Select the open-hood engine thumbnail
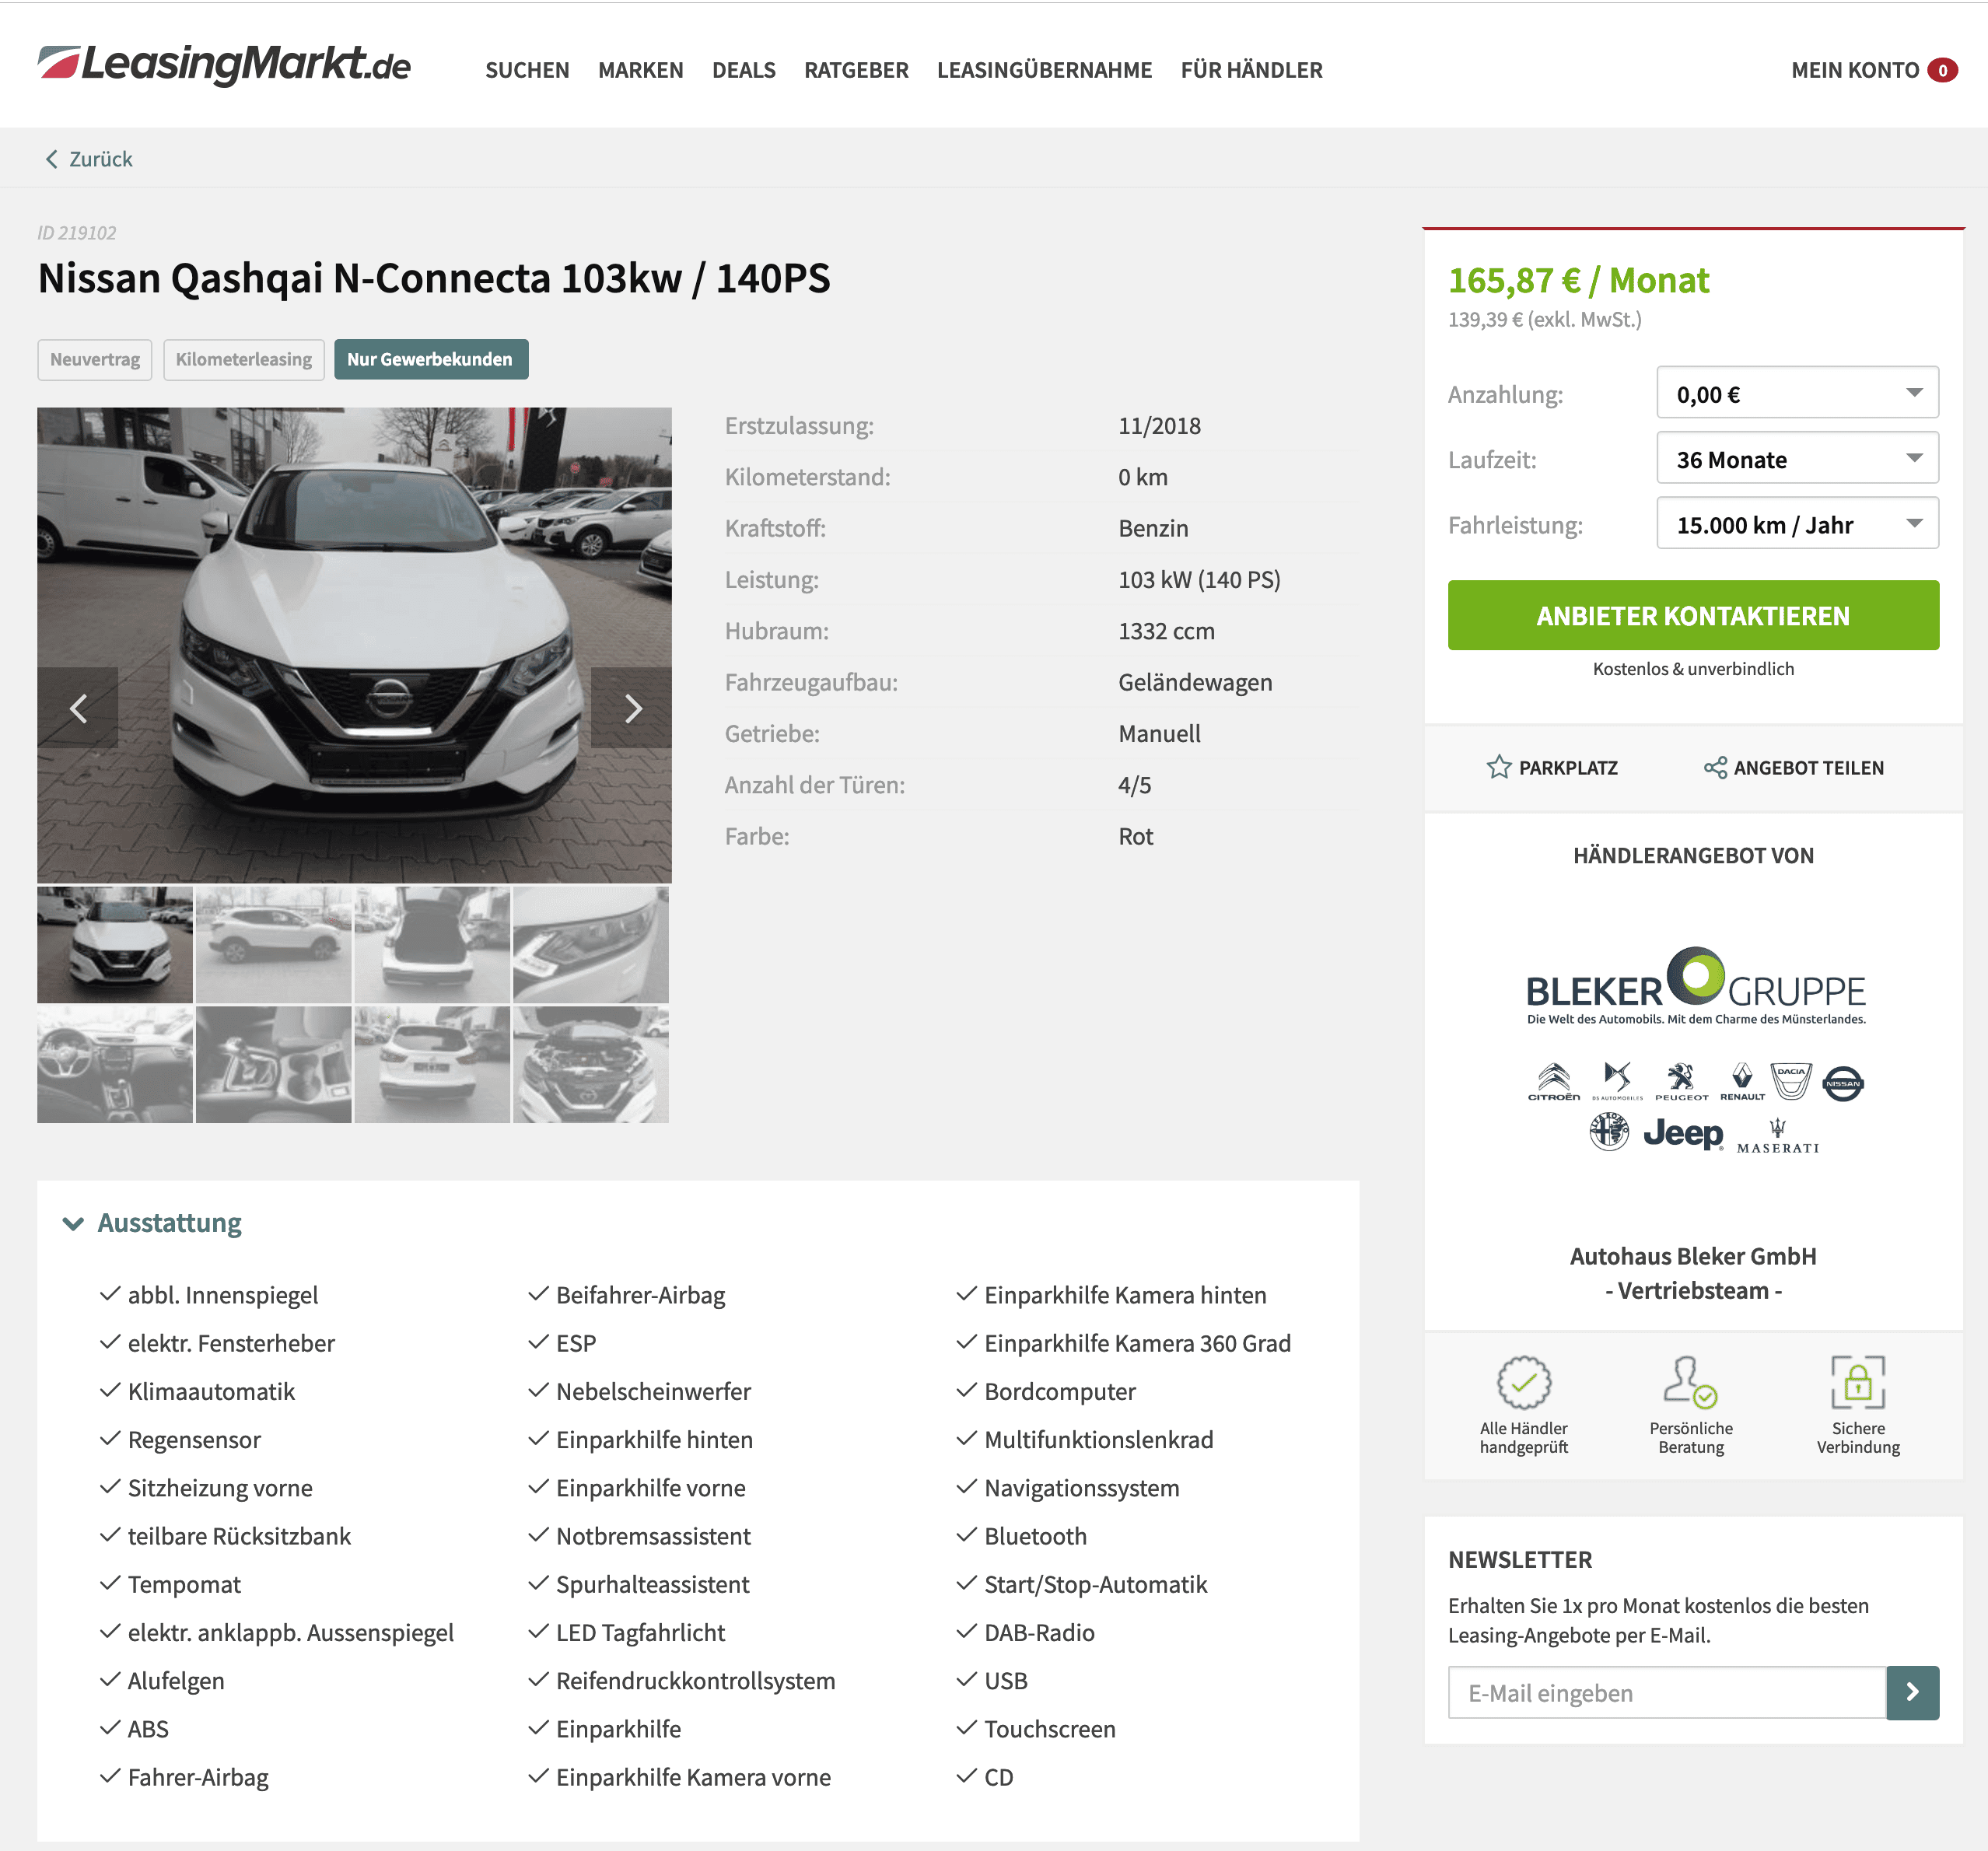 point(590,1064)
